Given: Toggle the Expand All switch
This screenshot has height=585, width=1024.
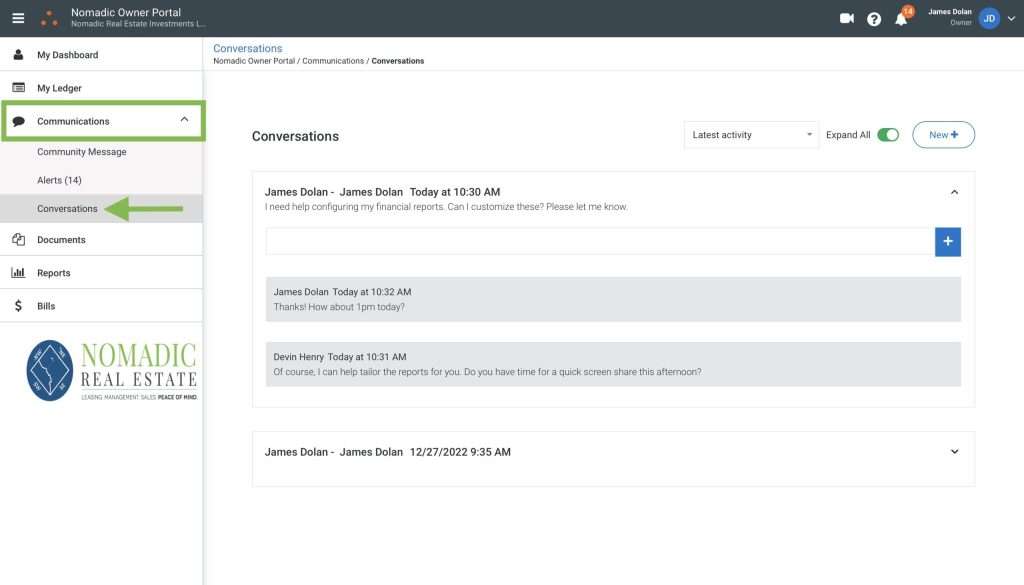Looking at the screenshot, I should 888,135.
